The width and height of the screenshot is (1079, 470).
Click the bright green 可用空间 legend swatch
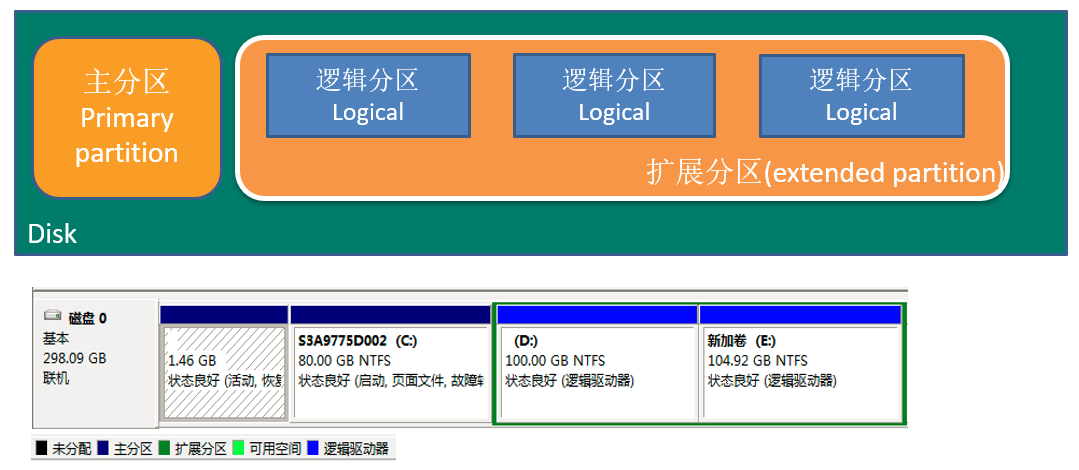pyautogui.click(x=239, y=449)
